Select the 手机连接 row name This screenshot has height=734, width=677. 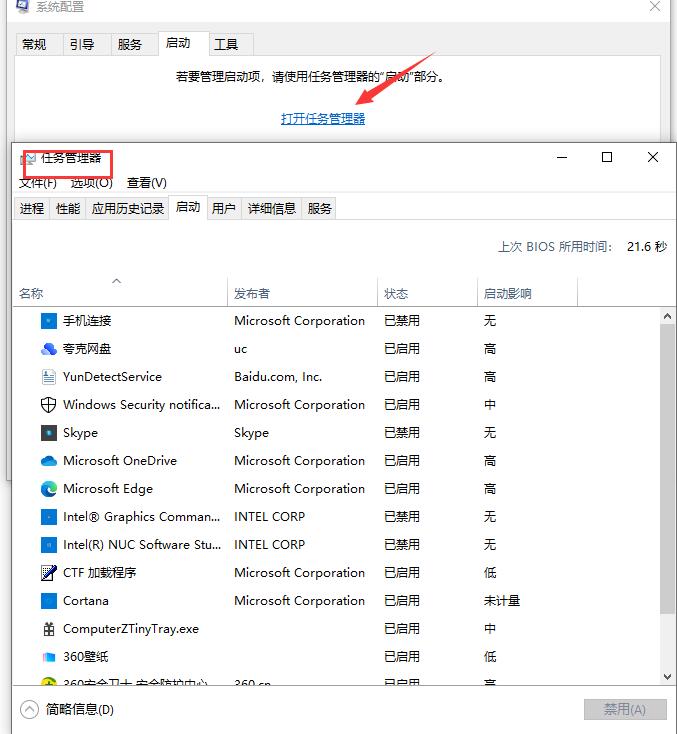click(87, 321)
